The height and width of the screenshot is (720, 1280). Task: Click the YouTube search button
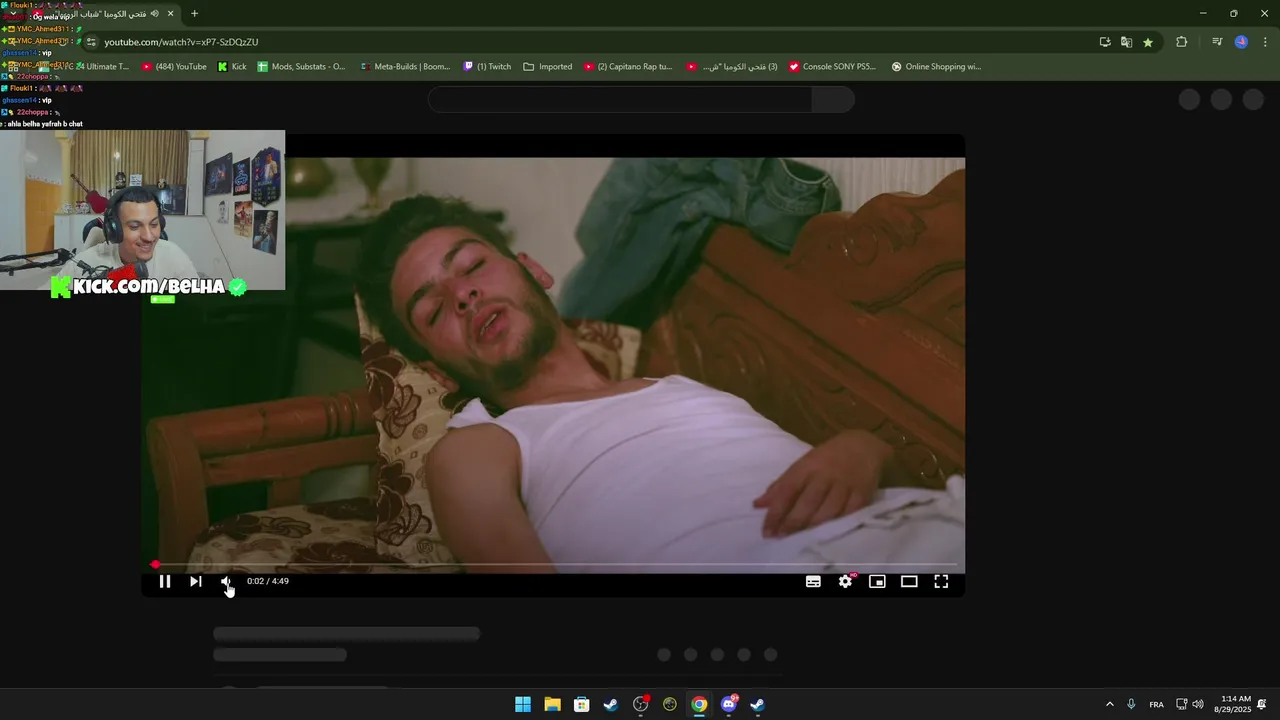(x=833, y=99)
